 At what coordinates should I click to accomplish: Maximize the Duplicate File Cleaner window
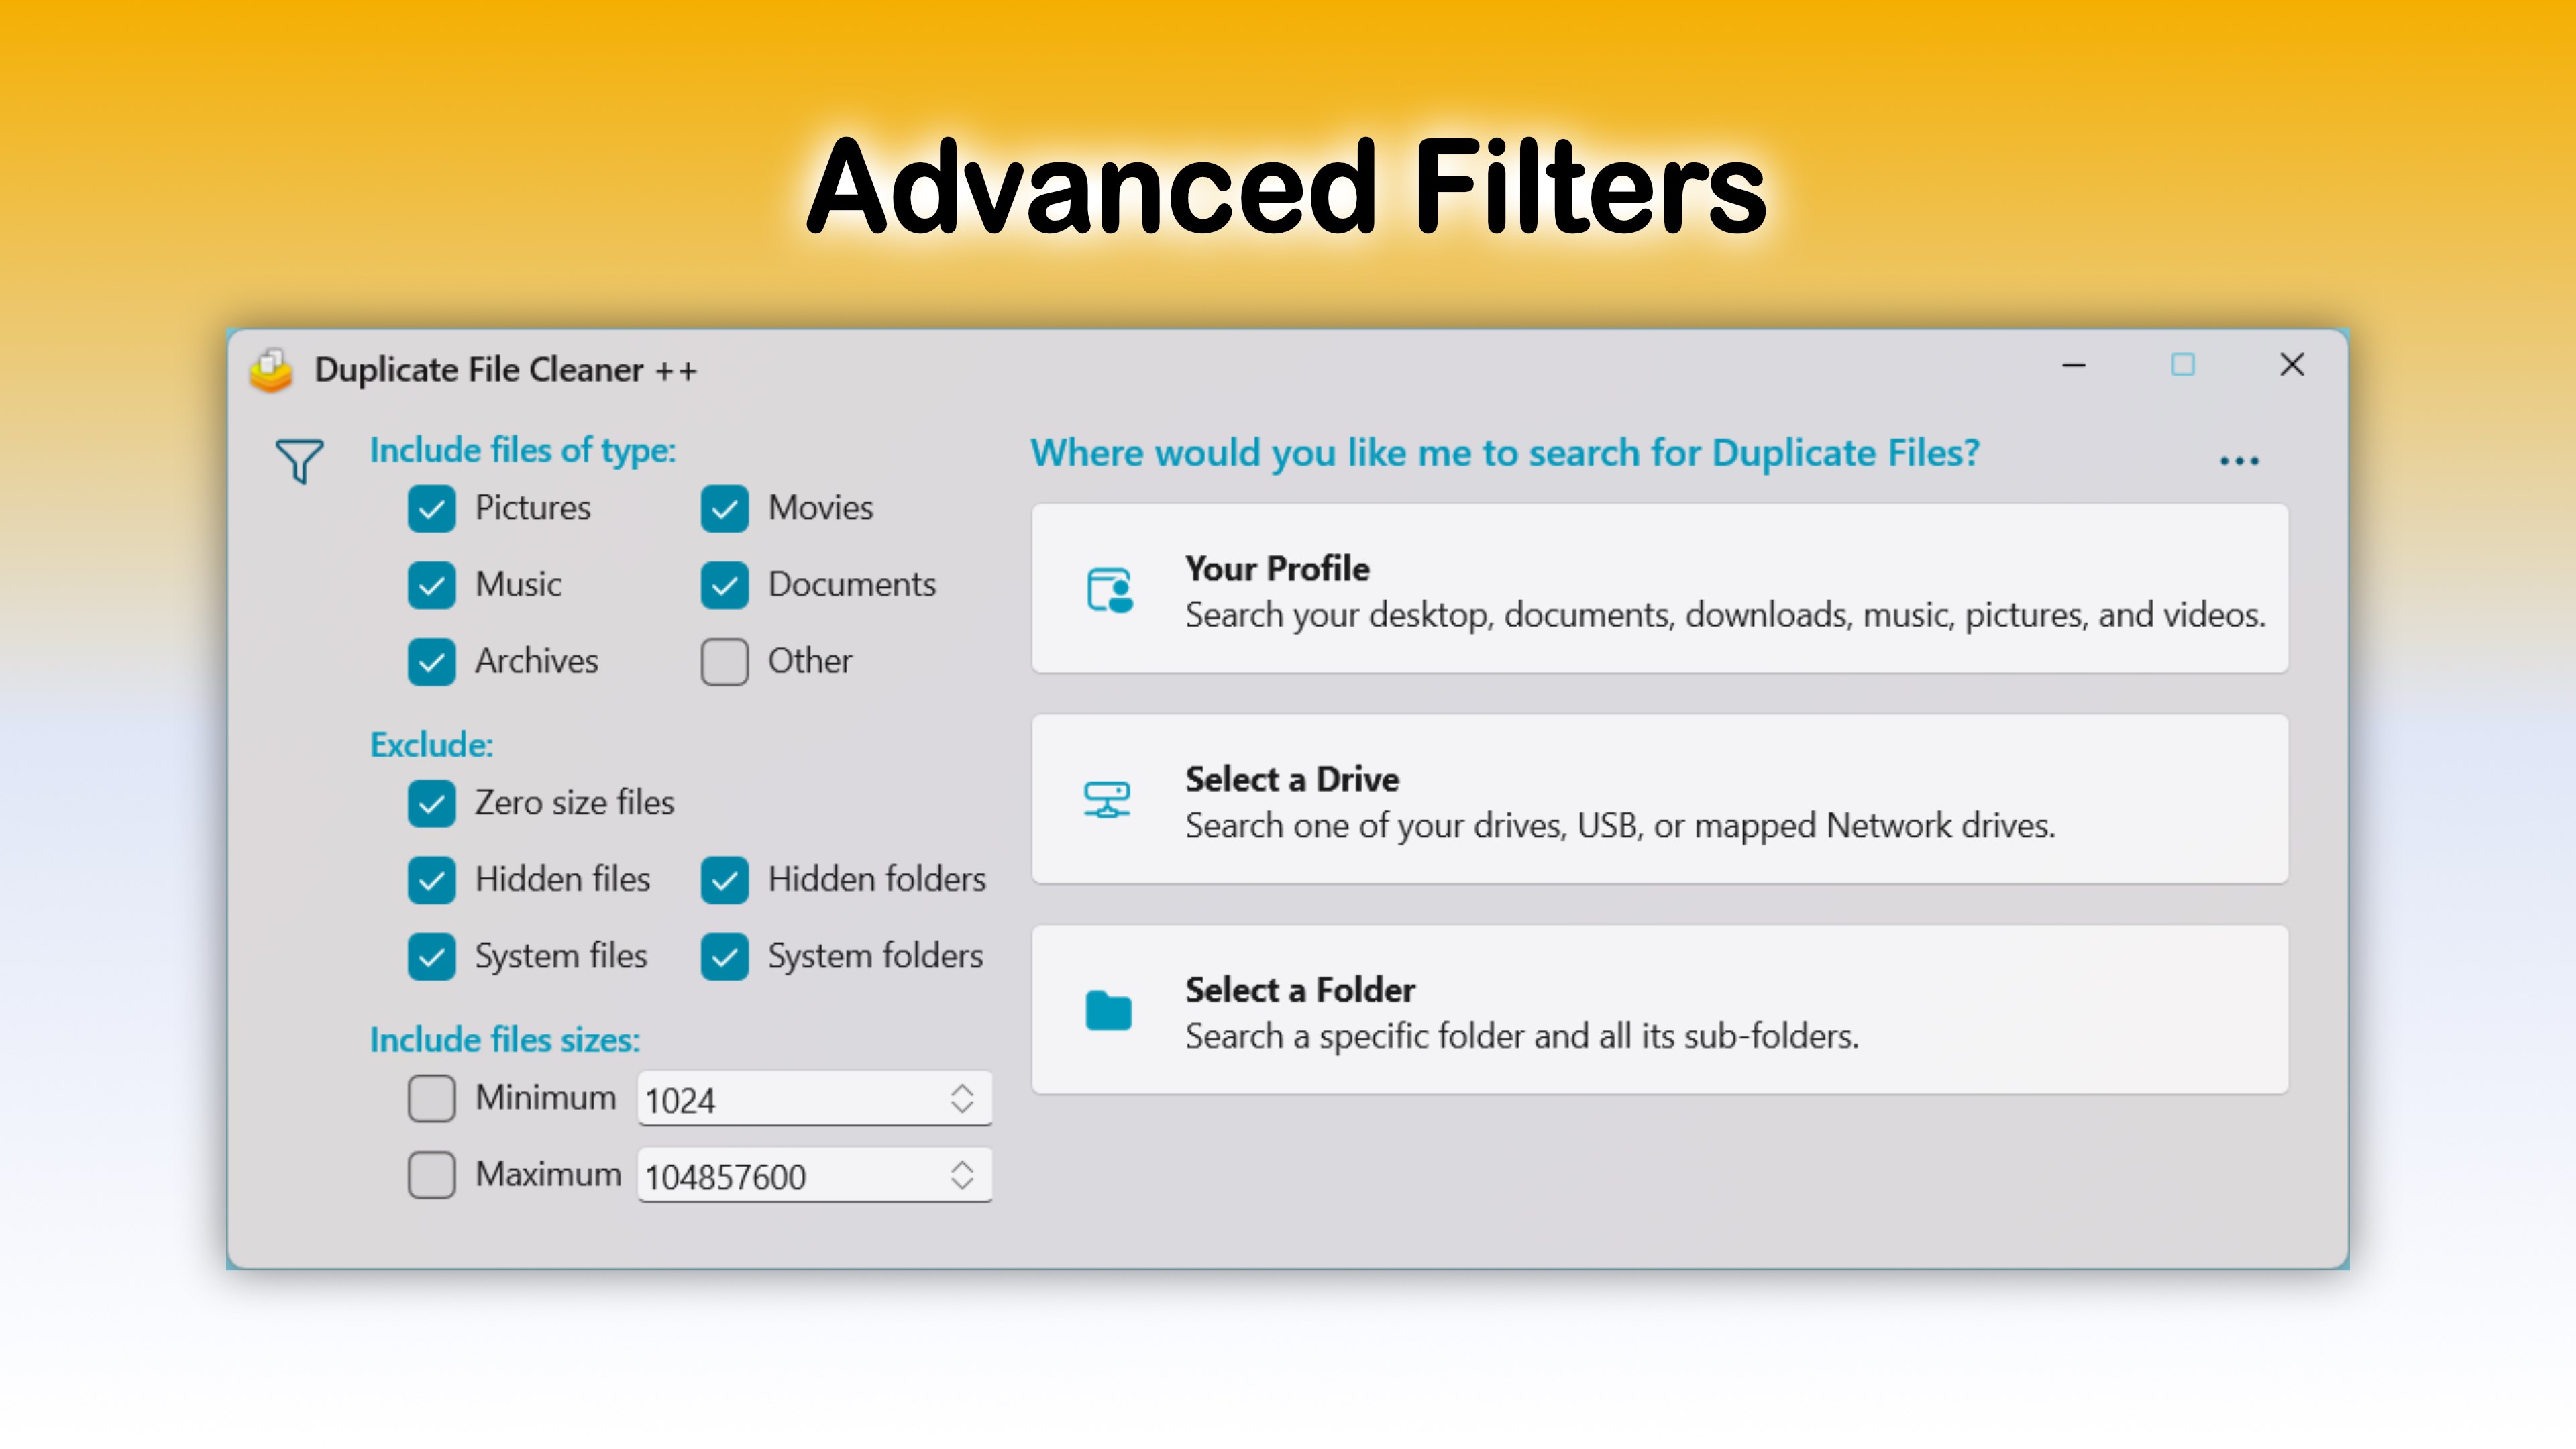2183,365
